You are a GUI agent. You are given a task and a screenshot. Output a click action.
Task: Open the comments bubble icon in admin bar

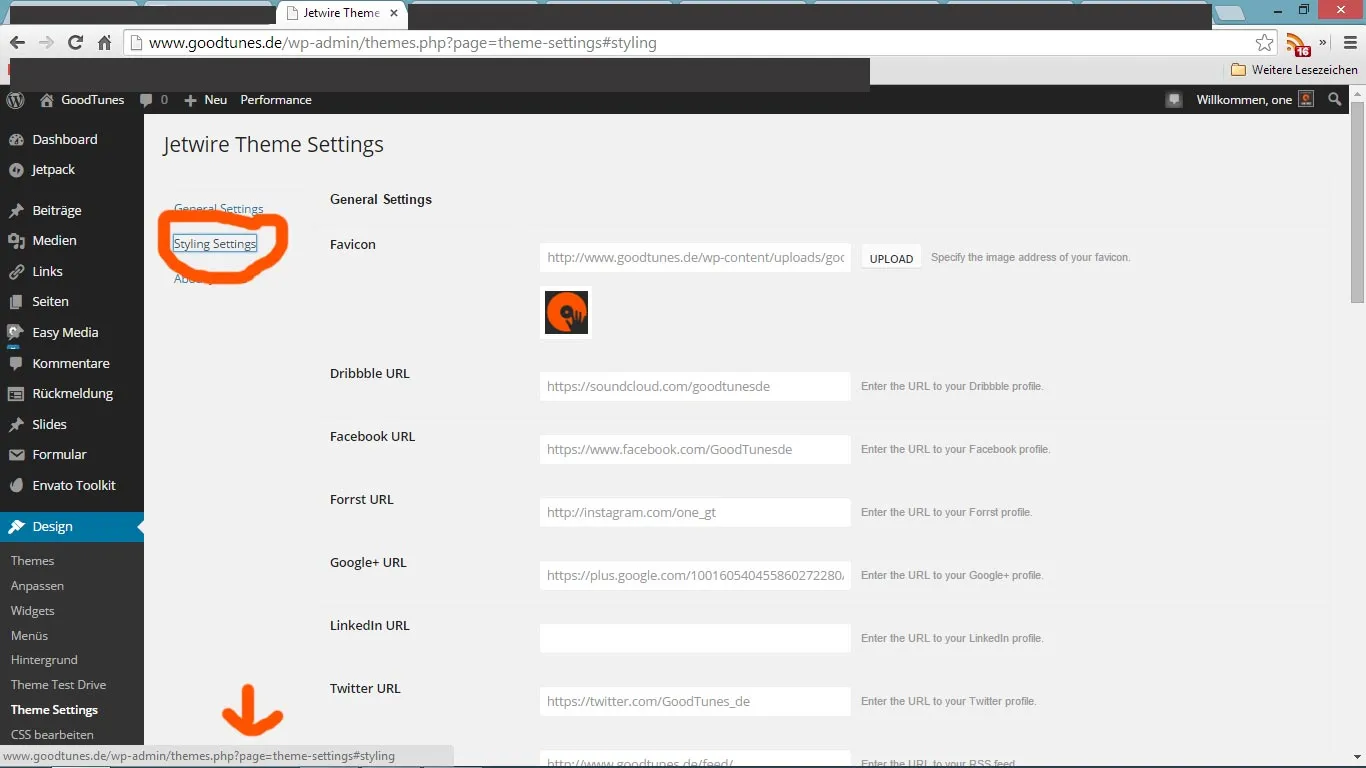click(x=146, y=100)
